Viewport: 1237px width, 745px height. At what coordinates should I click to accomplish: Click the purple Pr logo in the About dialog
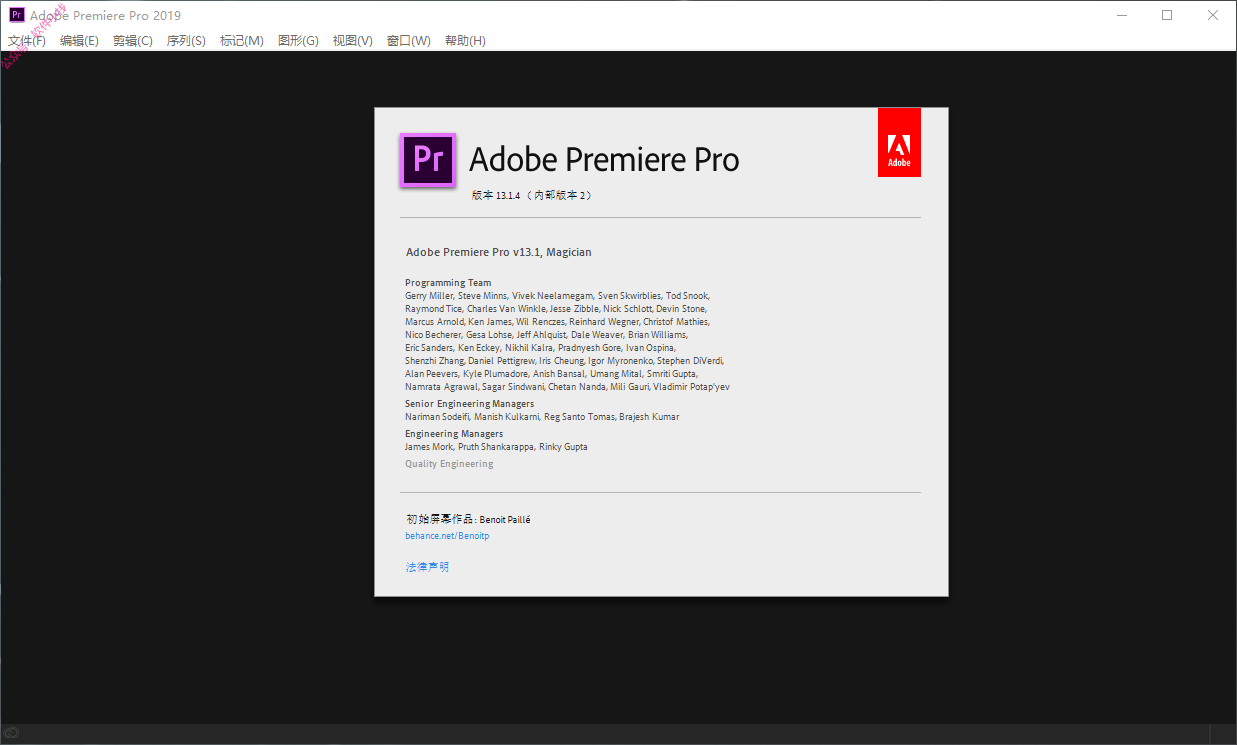click(428, 160)
